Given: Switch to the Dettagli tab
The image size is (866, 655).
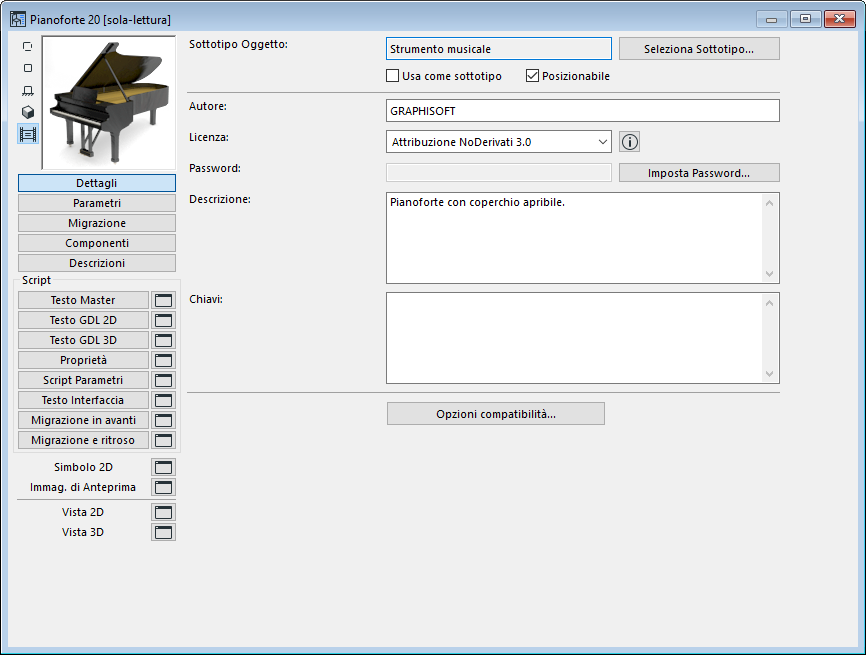Looking at the screenshot, I should coord(97,183).
